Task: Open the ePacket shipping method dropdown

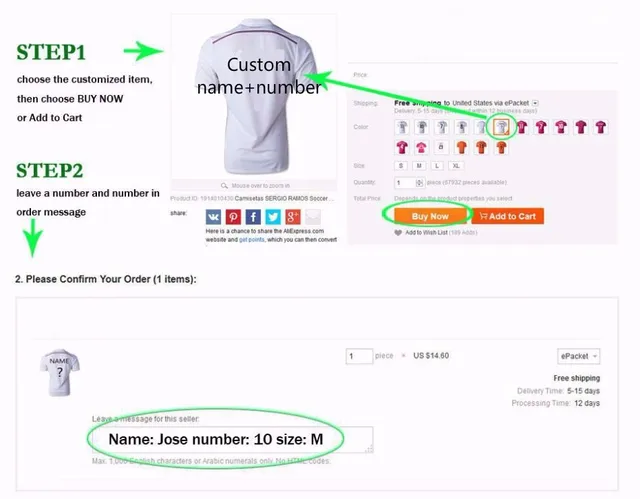Action: coord(578,356)
